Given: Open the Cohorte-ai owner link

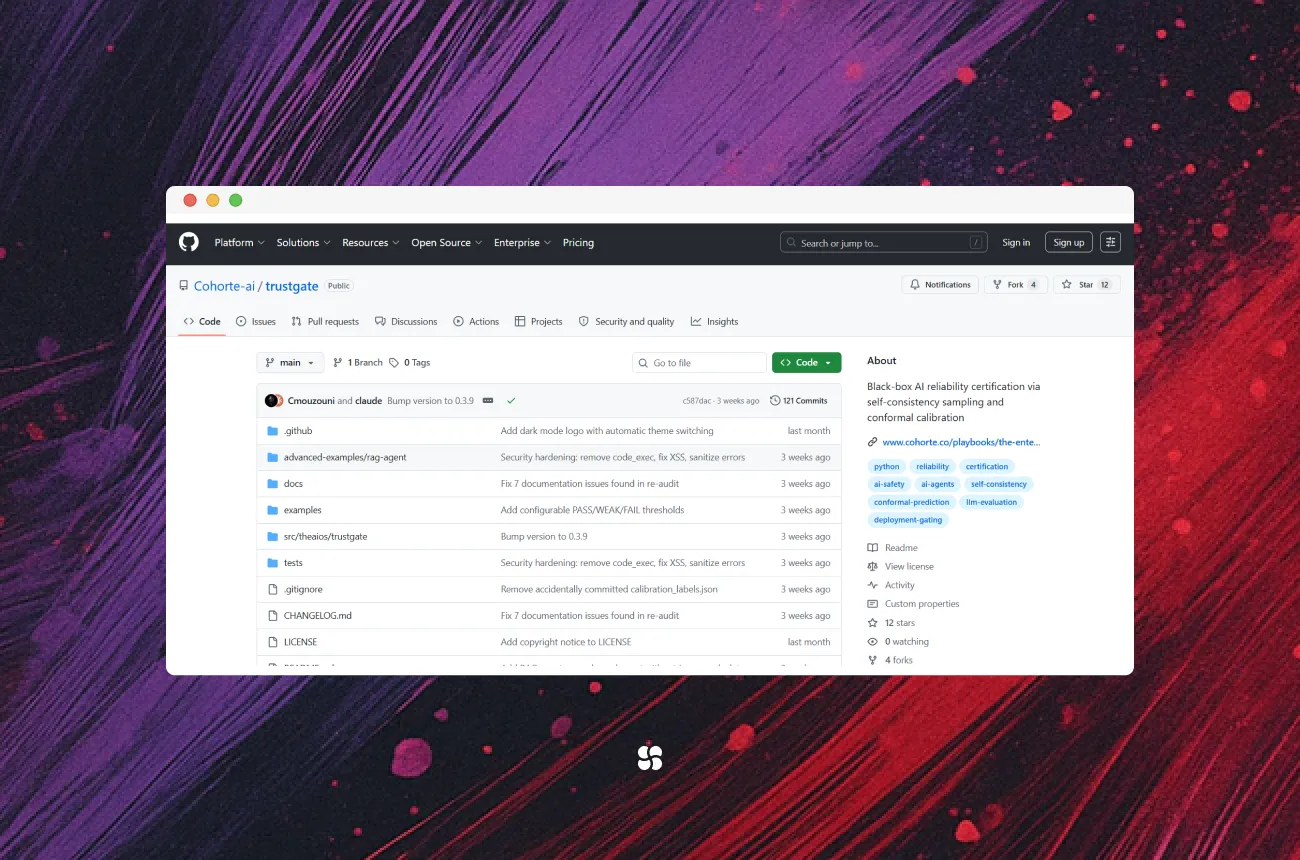Looking at the screenshot, I should pyautogui.click(x=225, y=286).
